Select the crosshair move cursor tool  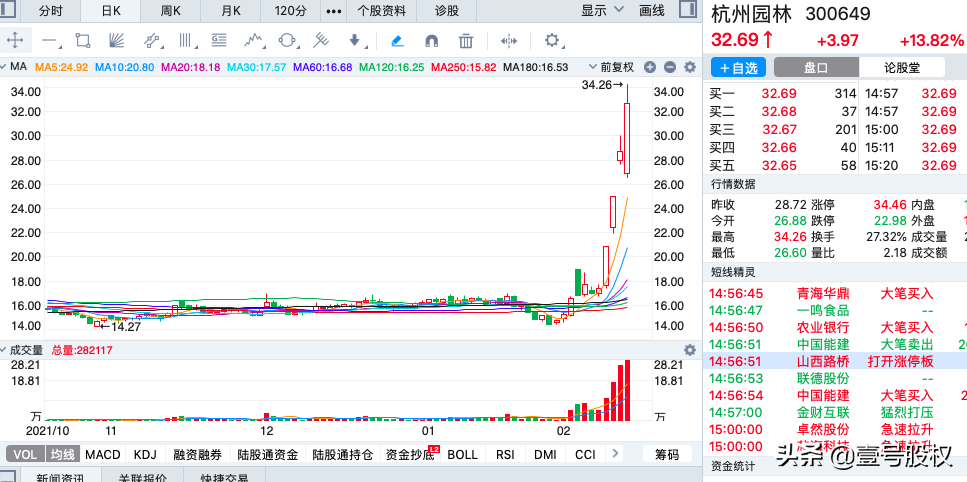click(x=15, y=41)
